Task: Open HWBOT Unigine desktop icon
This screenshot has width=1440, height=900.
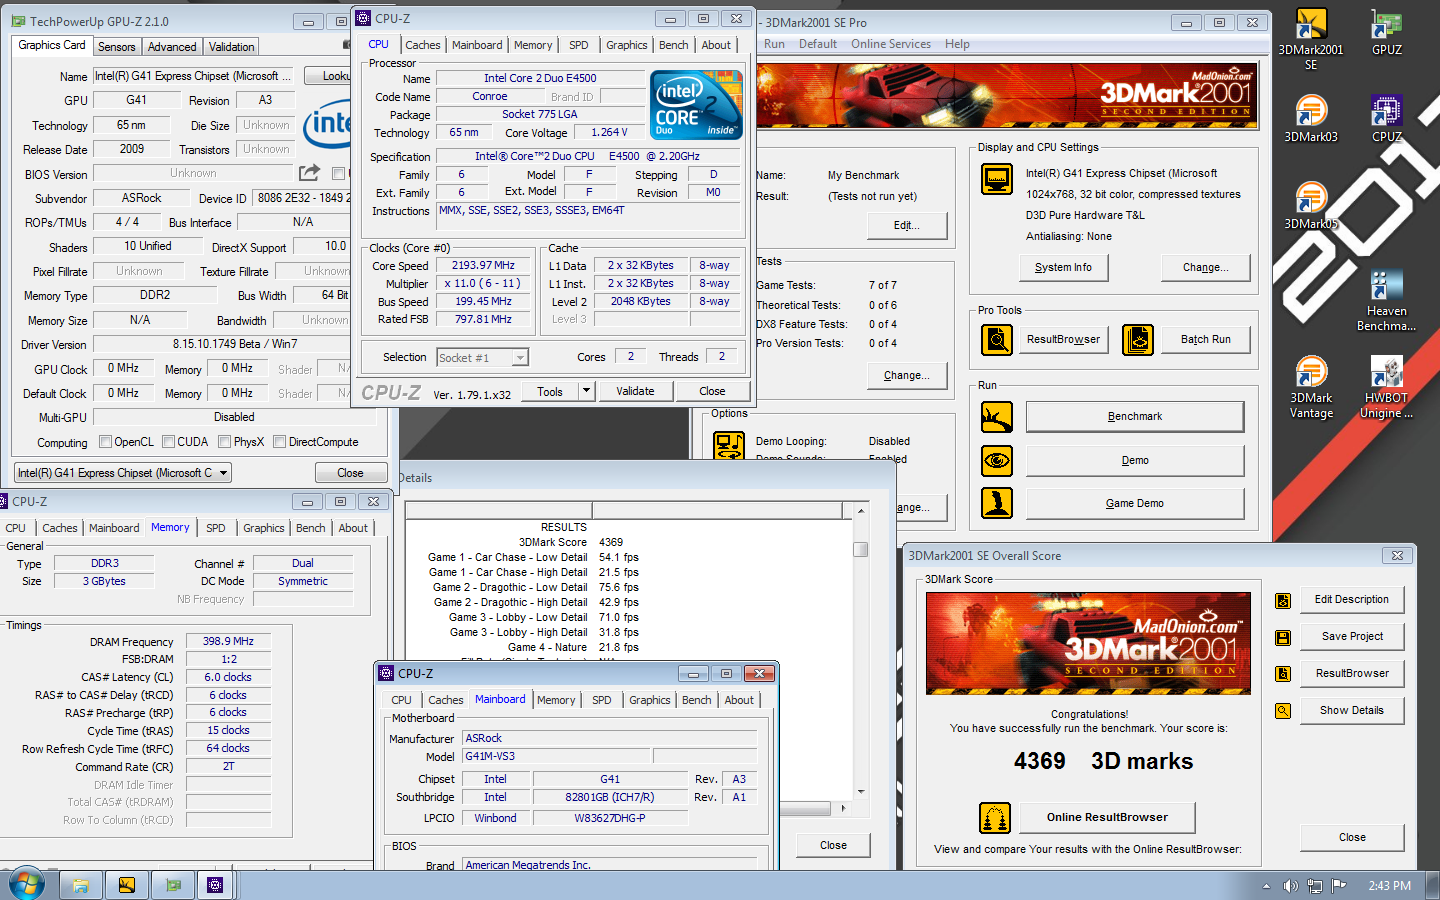Action: pyautogui.click(x=1386, y=387)
